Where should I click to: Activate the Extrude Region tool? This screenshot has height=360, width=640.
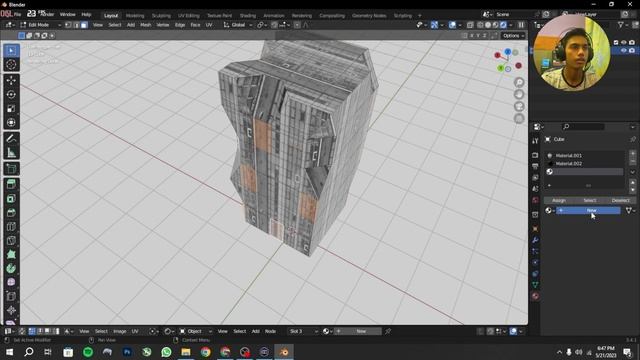coord(11,184)
